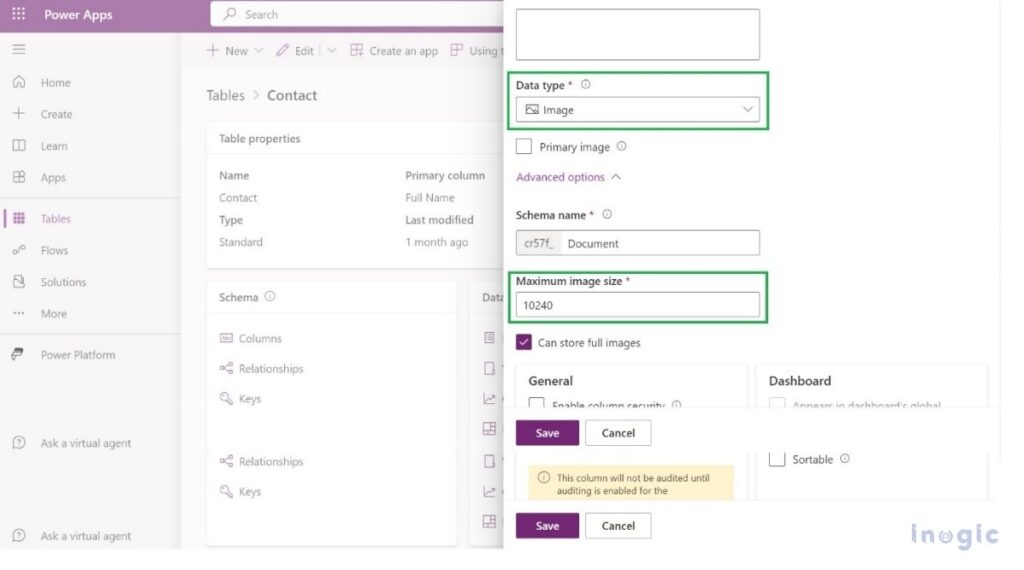
Task: Expand the New dropdown in toolbar
Action: click(x=259, y=51)
